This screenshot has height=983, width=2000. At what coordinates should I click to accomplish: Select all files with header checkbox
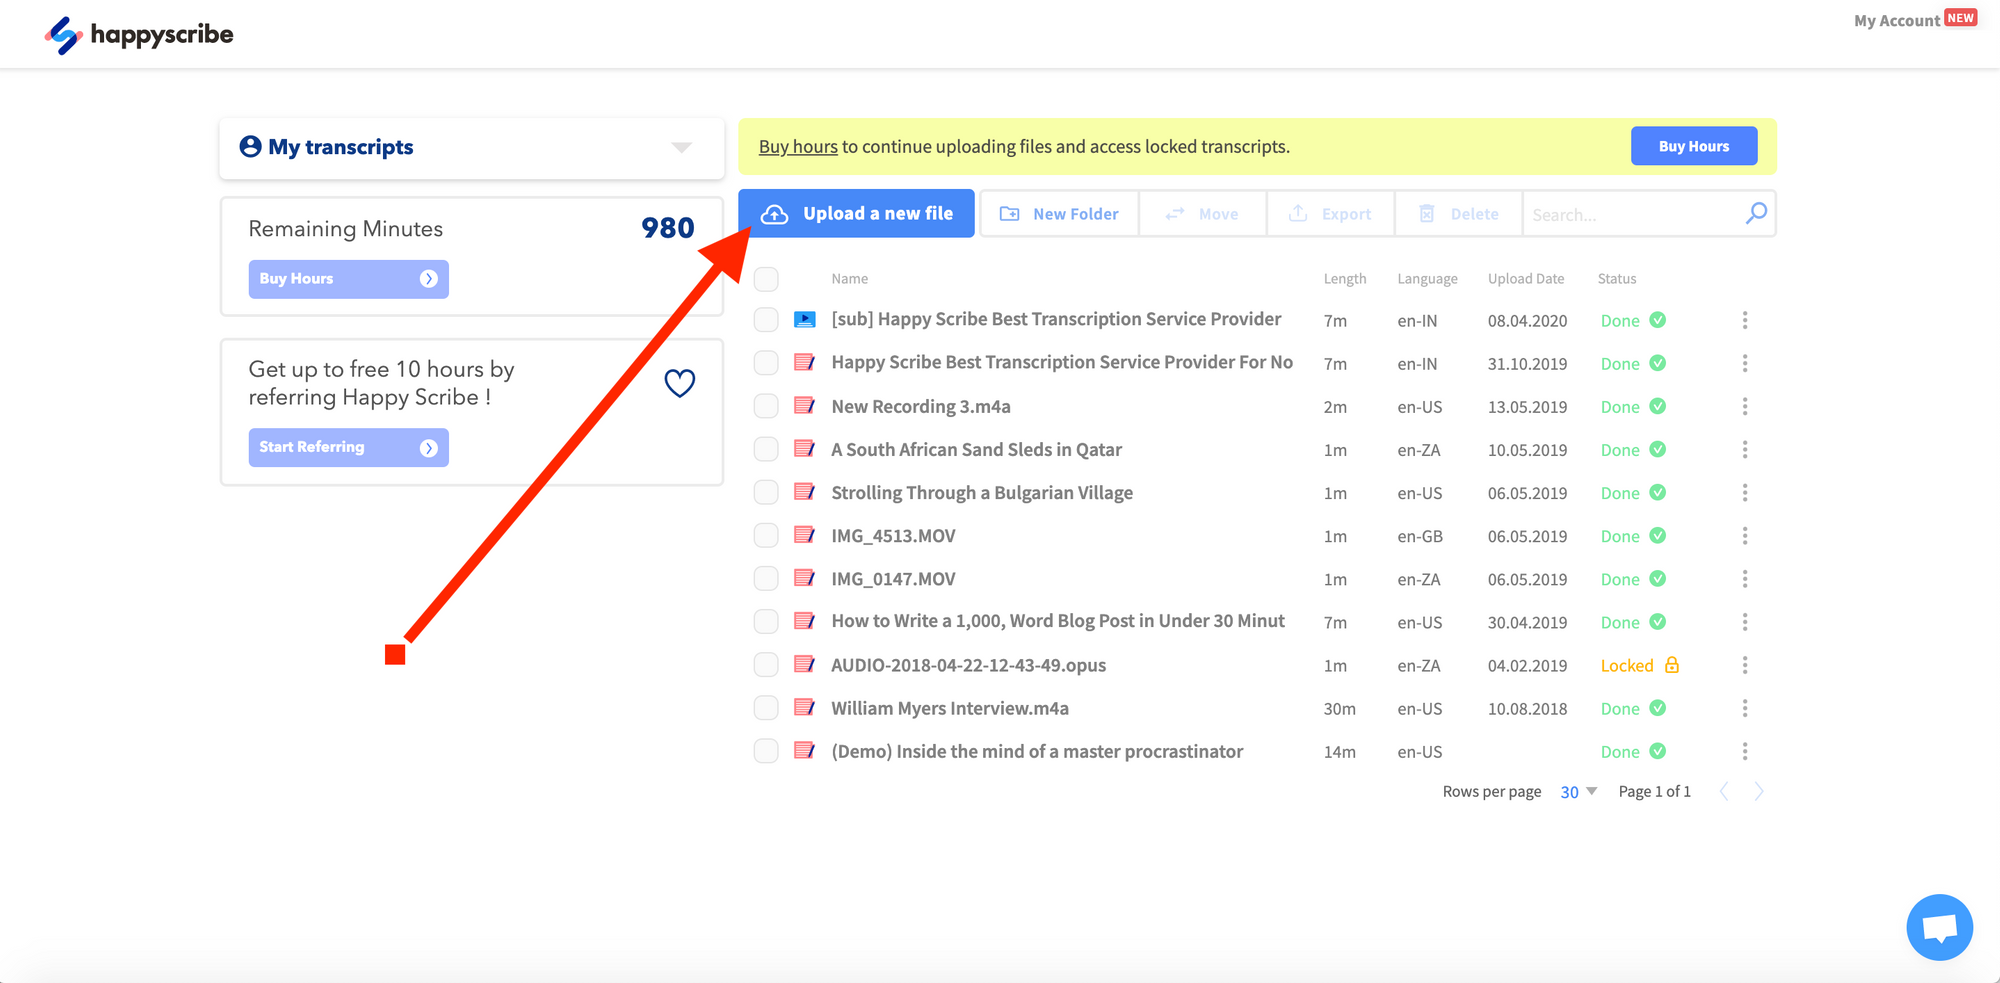[766, 279]
